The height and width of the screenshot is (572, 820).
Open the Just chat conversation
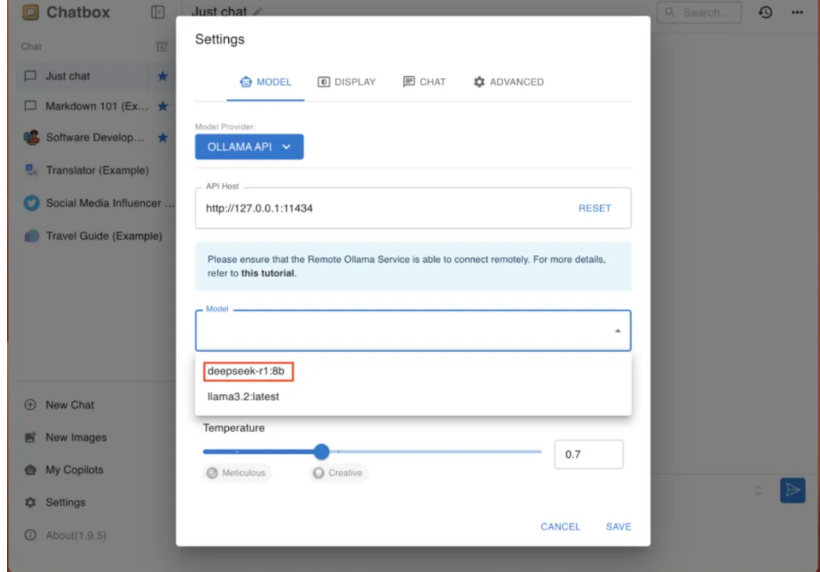96,76
